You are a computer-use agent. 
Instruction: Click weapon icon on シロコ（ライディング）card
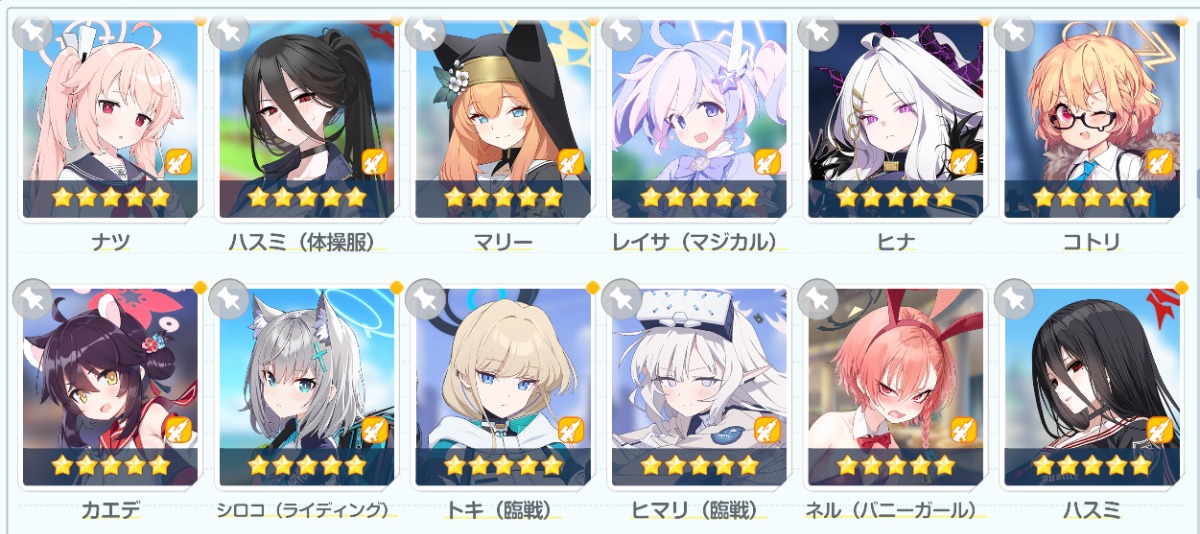click(x=374, y=430)
